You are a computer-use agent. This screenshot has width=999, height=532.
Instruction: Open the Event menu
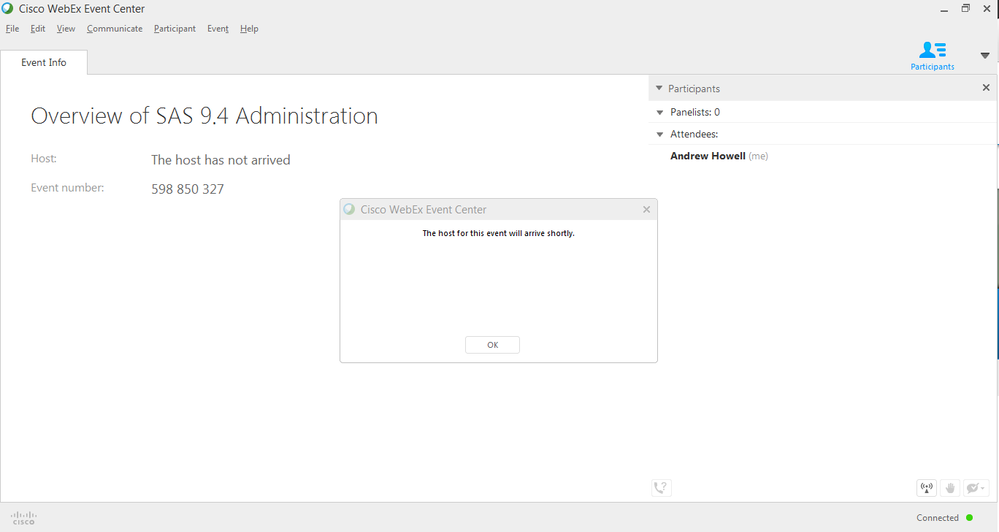tap(218, 29)
